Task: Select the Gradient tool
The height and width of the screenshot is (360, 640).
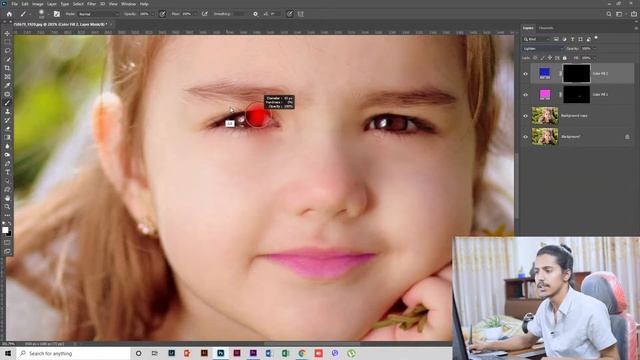Action: 7,138
